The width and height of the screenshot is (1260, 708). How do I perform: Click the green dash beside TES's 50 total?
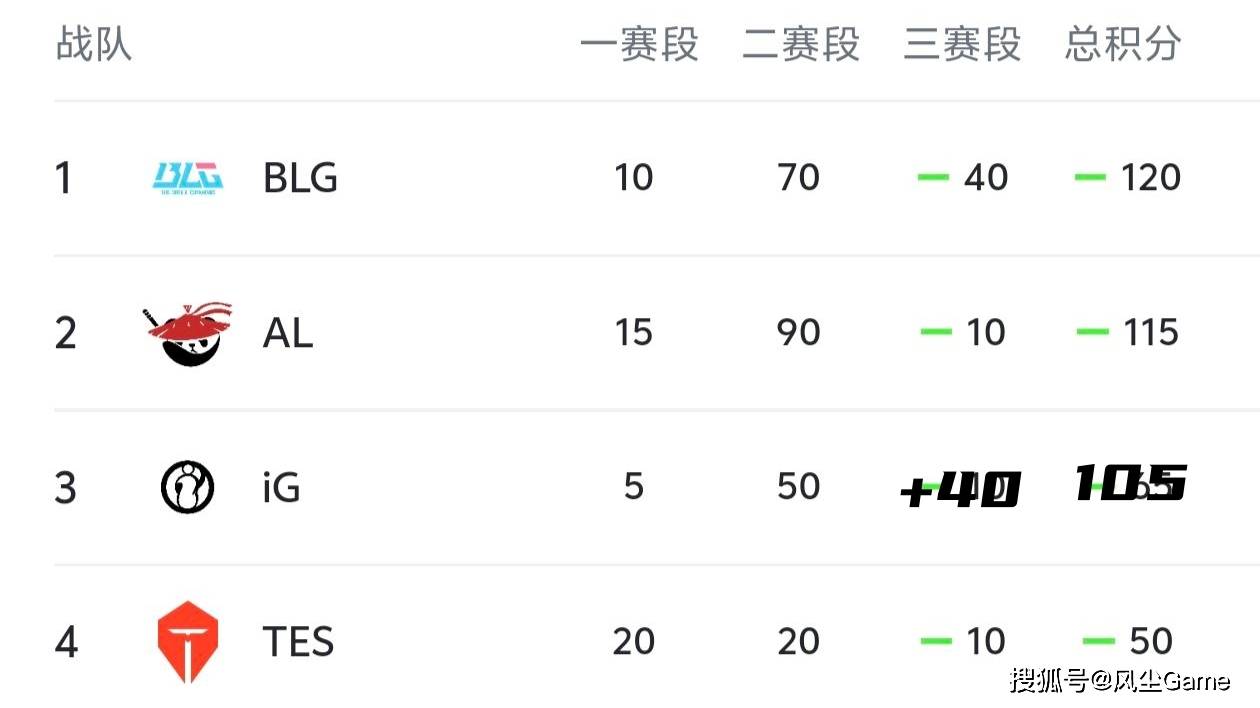pyautogui.click(x=1098, y=641)
